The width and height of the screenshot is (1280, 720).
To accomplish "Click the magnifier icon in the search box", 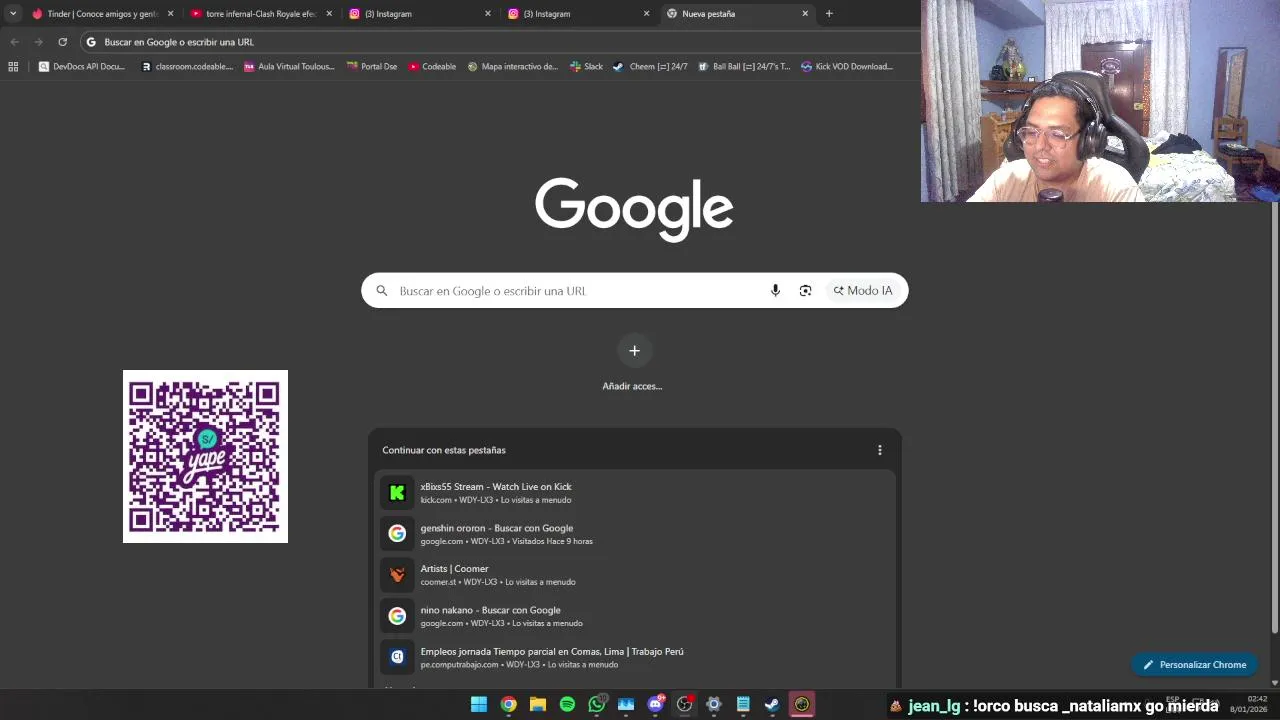I will [381, 291].
